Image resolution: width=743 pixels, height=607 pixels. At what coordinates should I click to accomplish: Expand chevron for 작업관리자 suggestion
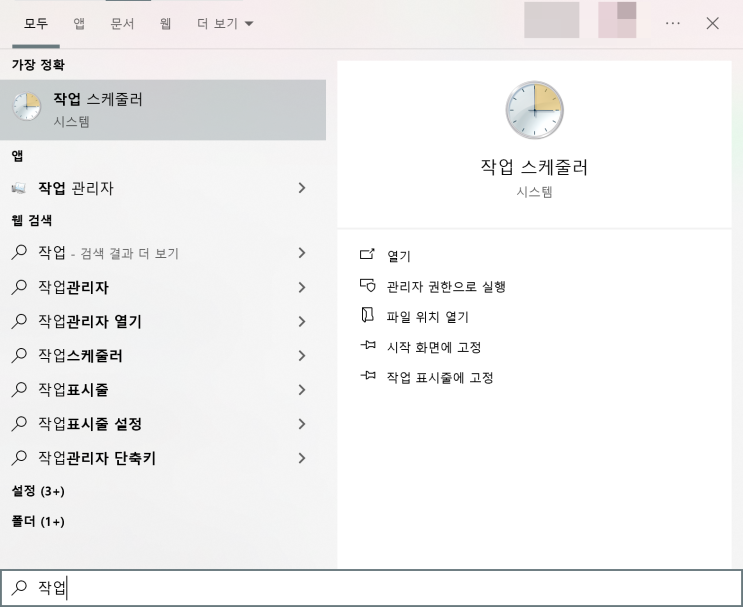pos(302,287)
